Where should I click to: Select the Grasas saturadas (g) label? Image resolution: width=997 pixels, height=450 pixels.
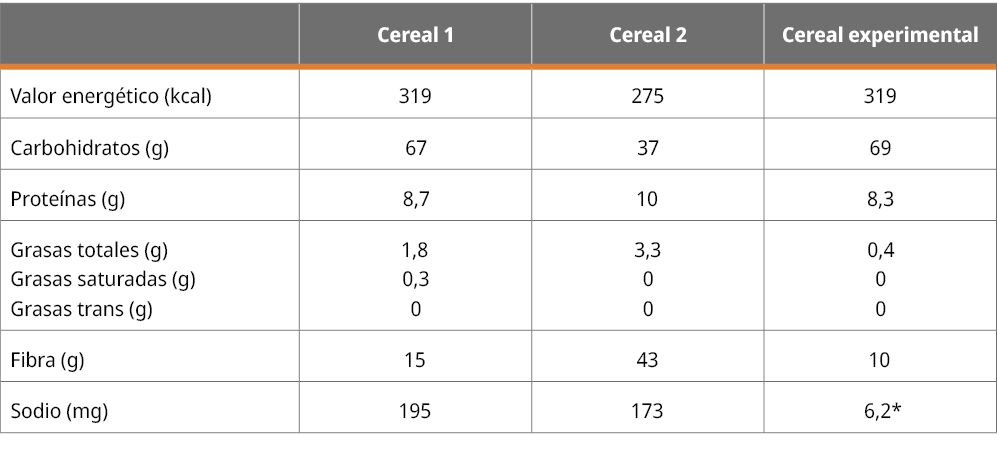tap(102, 279)
